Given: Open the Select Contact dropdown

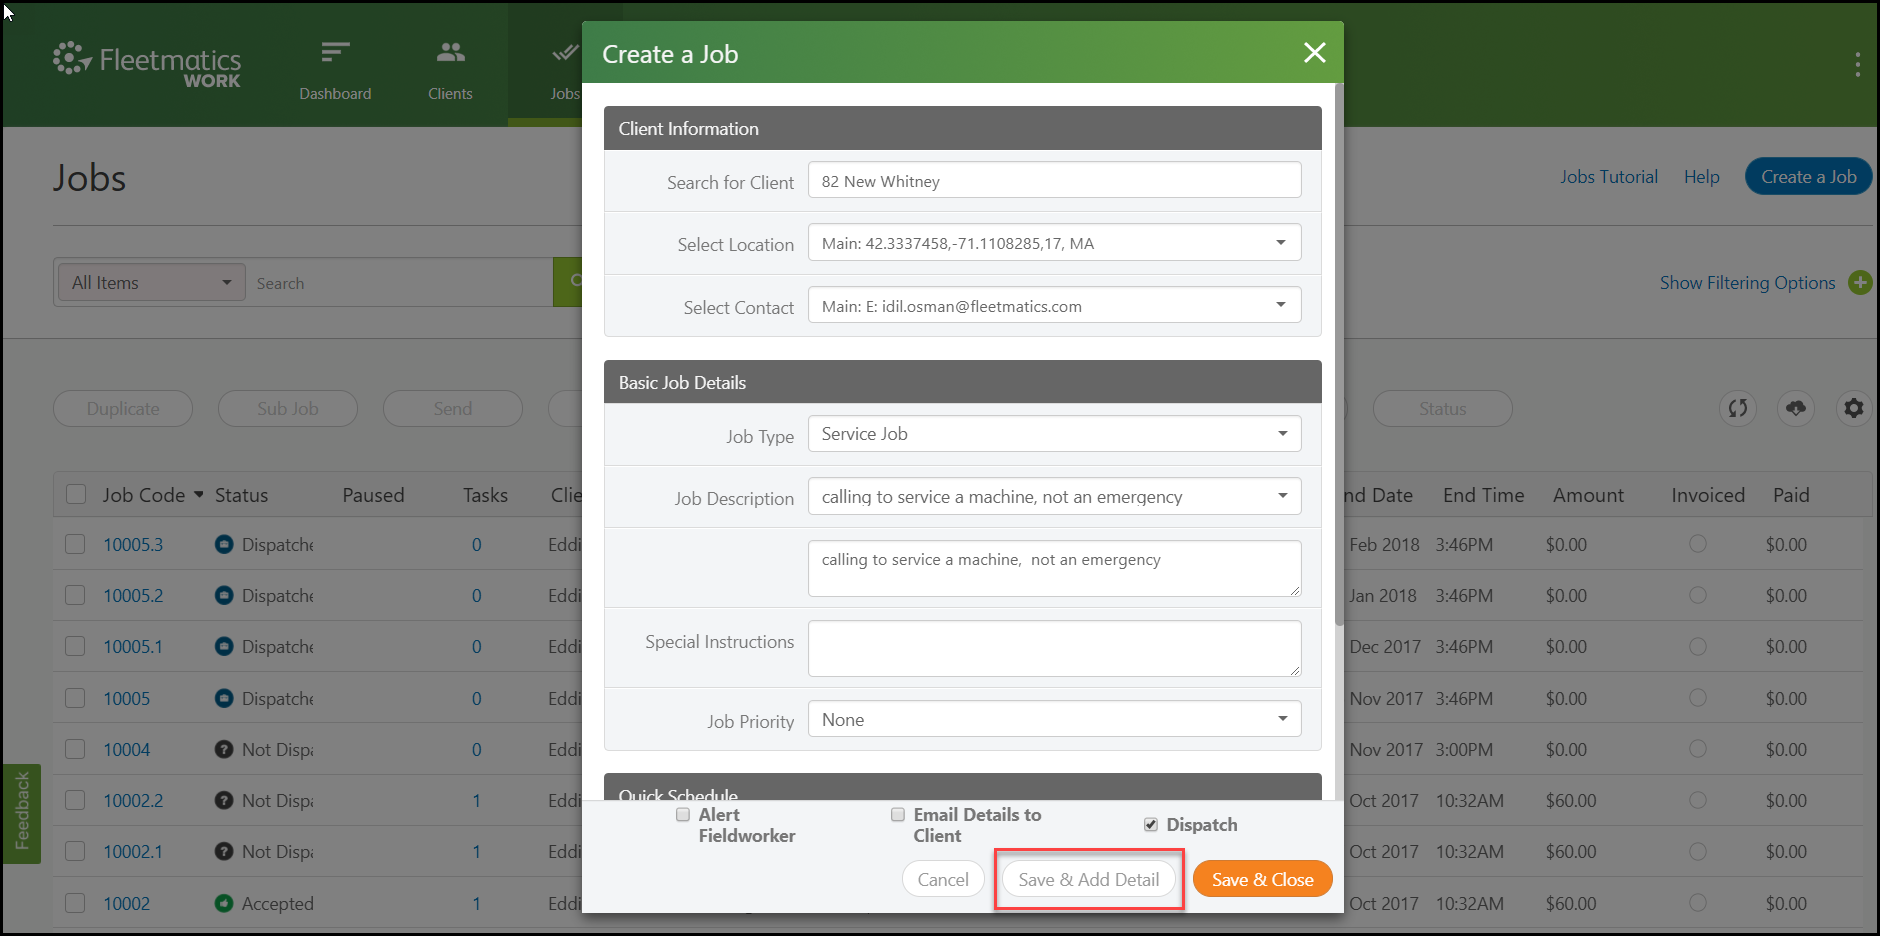Looking at the screenshot, I should [x=1054, y=306].
